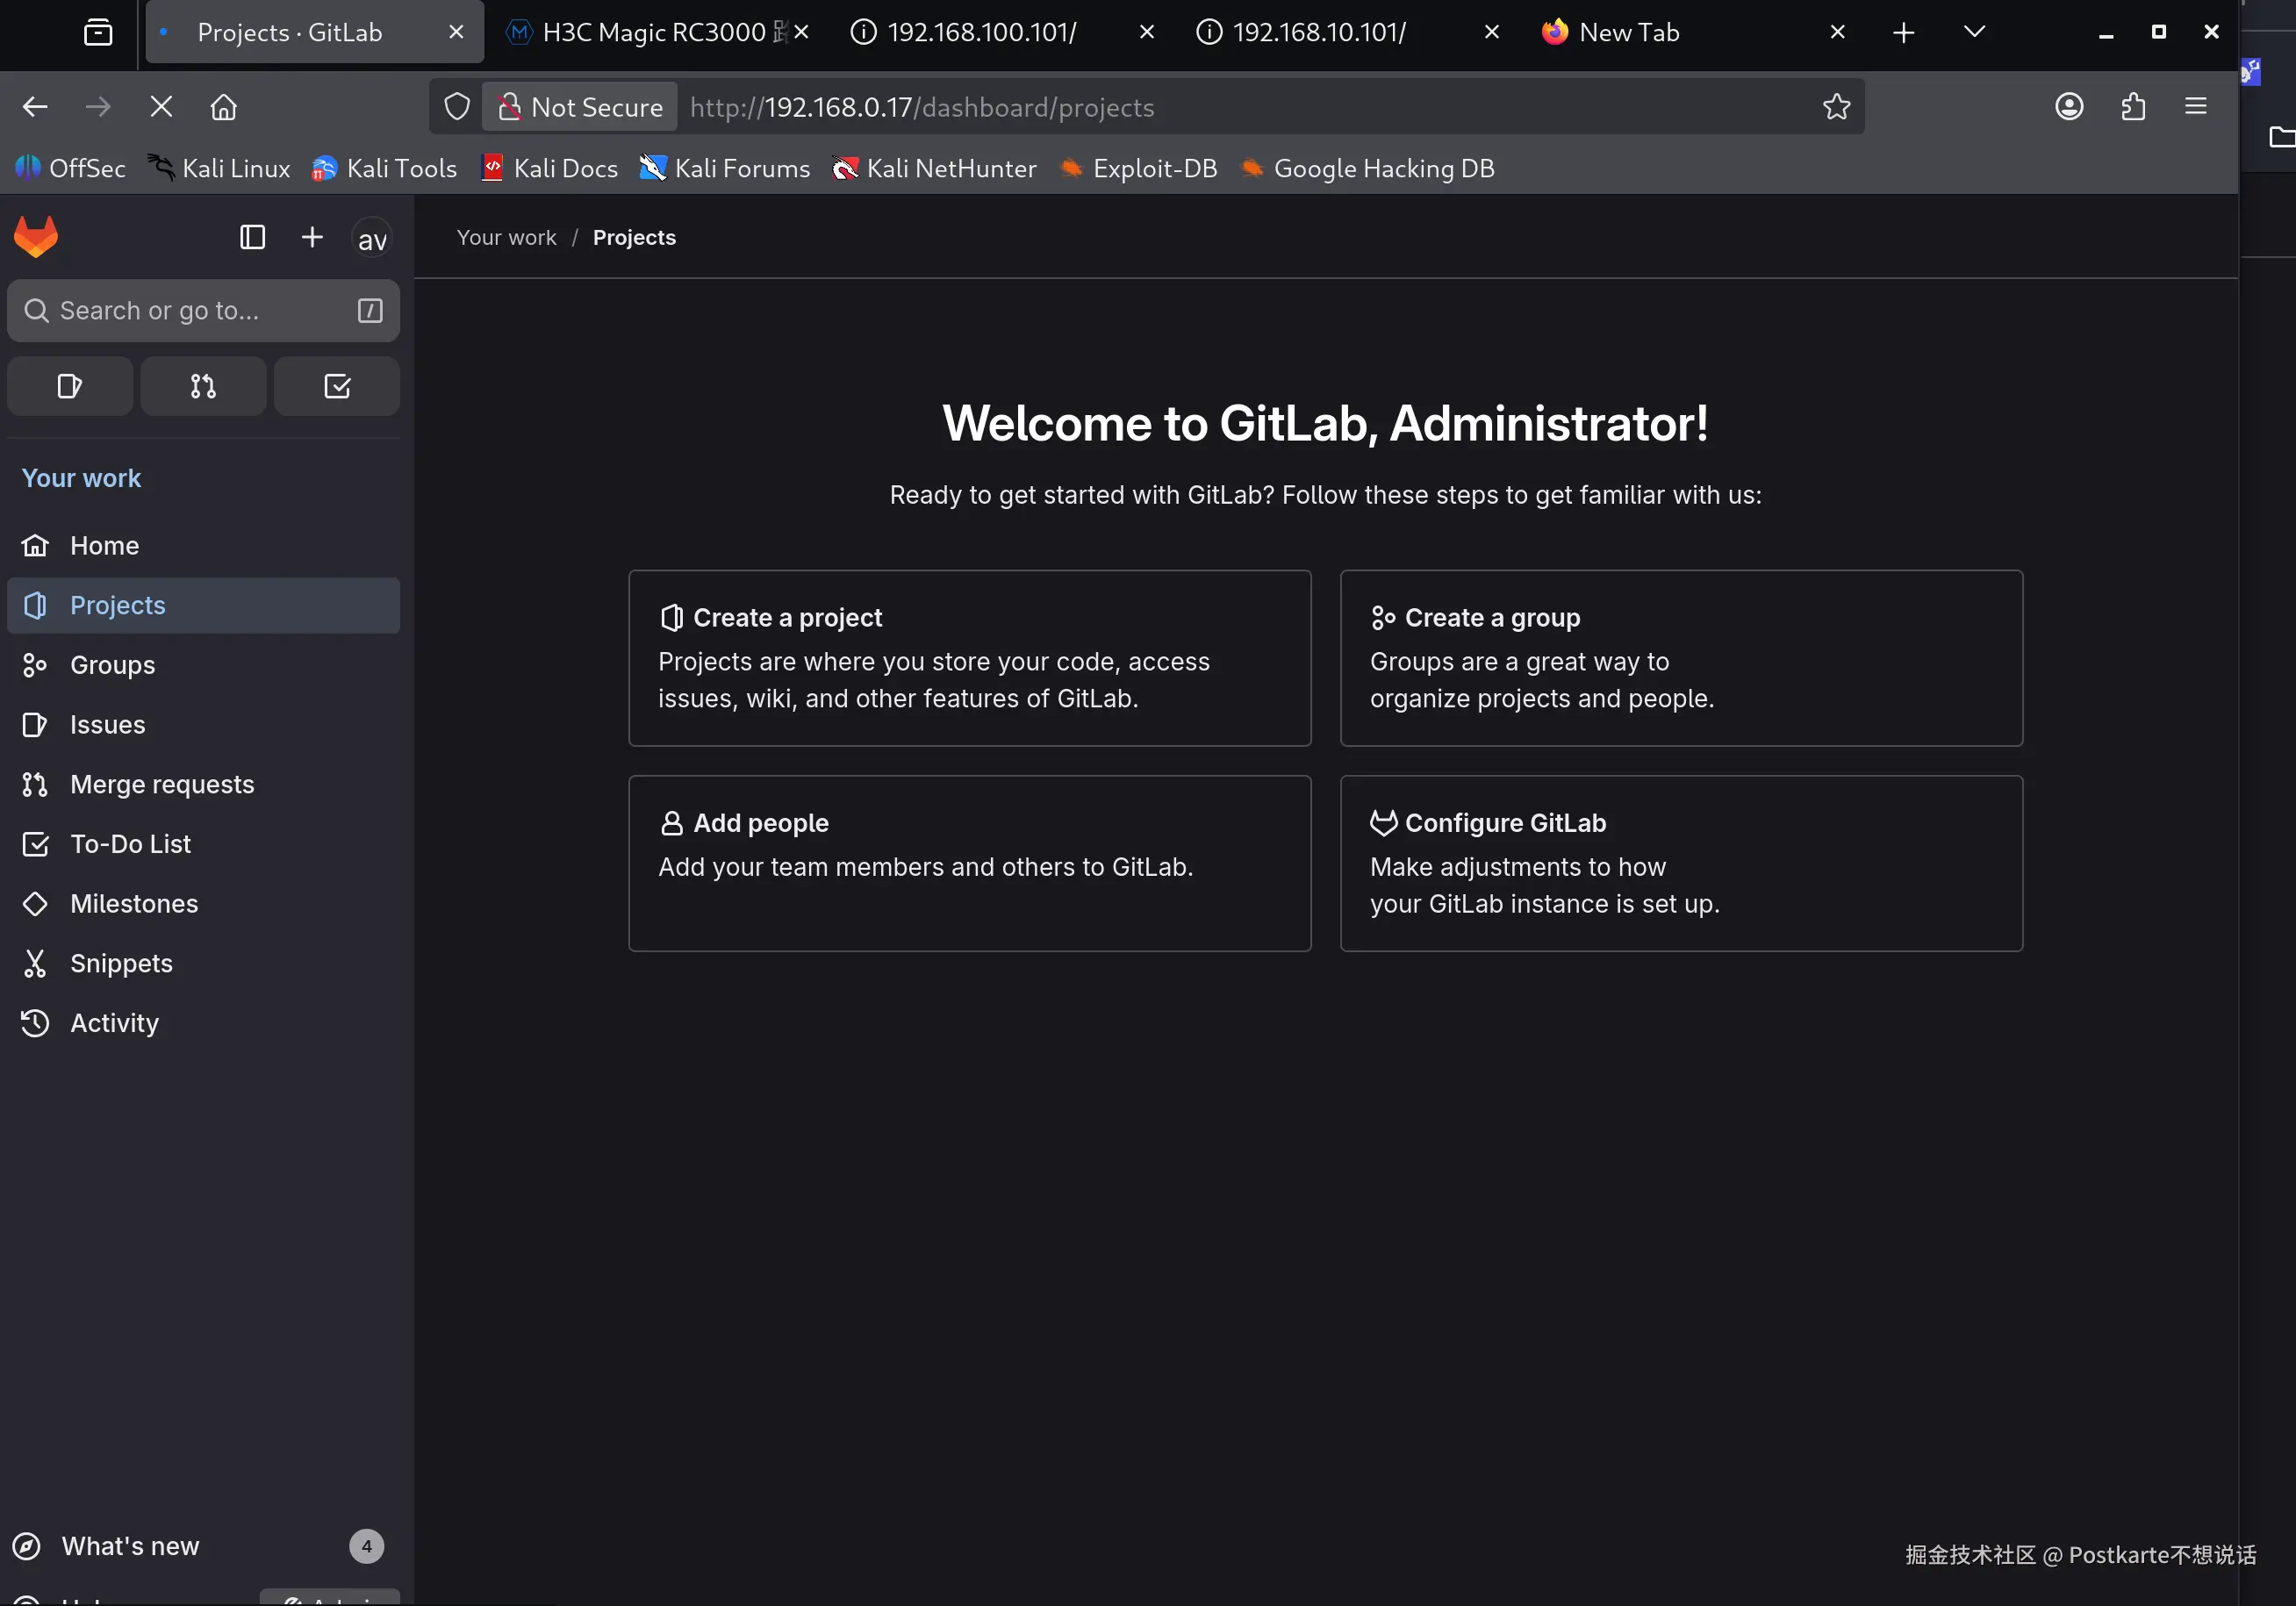Screen dimensions: 2296x1606
Task: Click Your work breadcrumb link
Action: click(x=506, y=238)
